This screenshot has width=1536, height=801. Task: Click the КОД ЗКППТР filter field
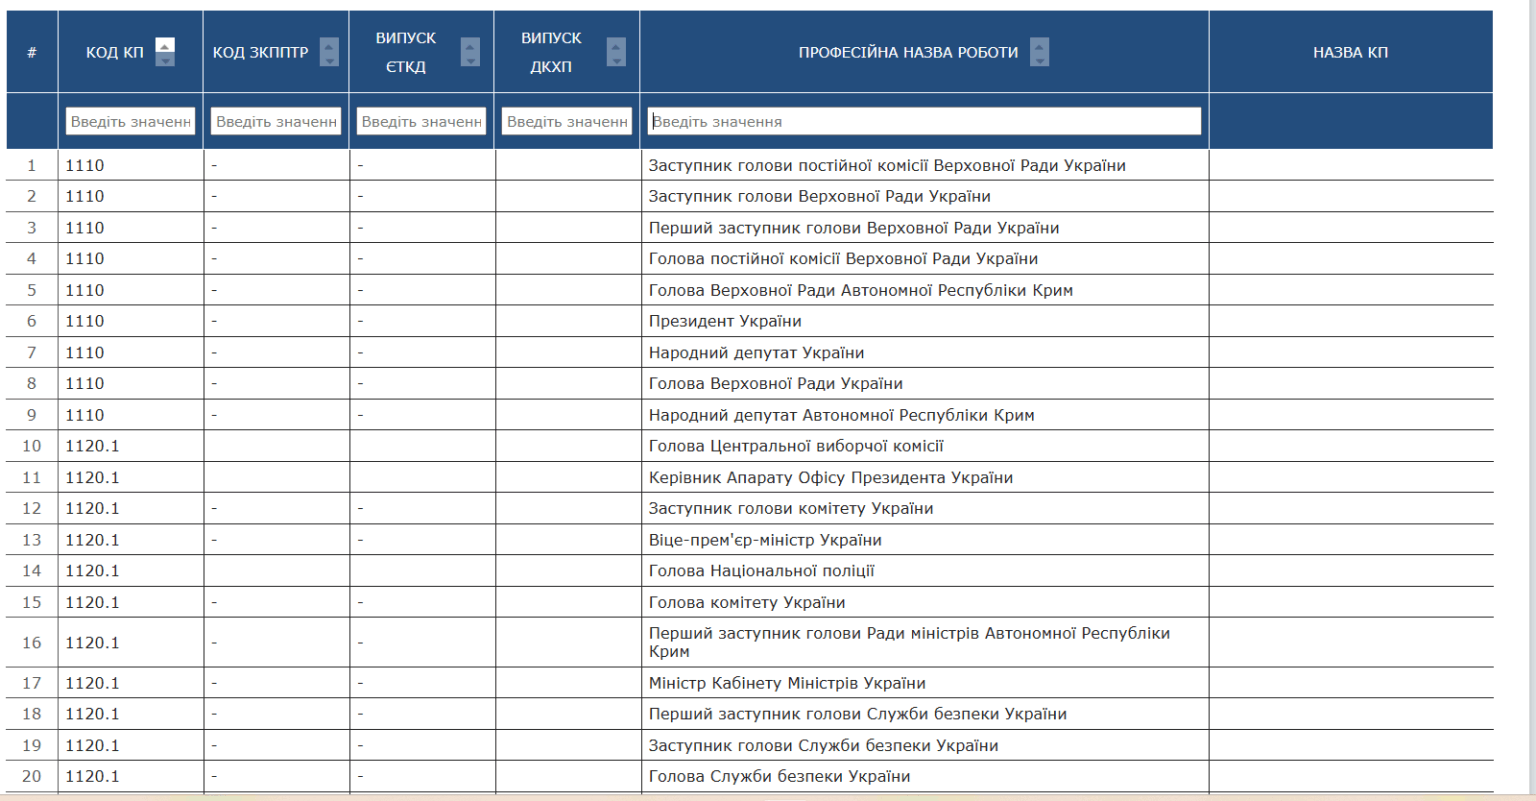tap(276, 121)
